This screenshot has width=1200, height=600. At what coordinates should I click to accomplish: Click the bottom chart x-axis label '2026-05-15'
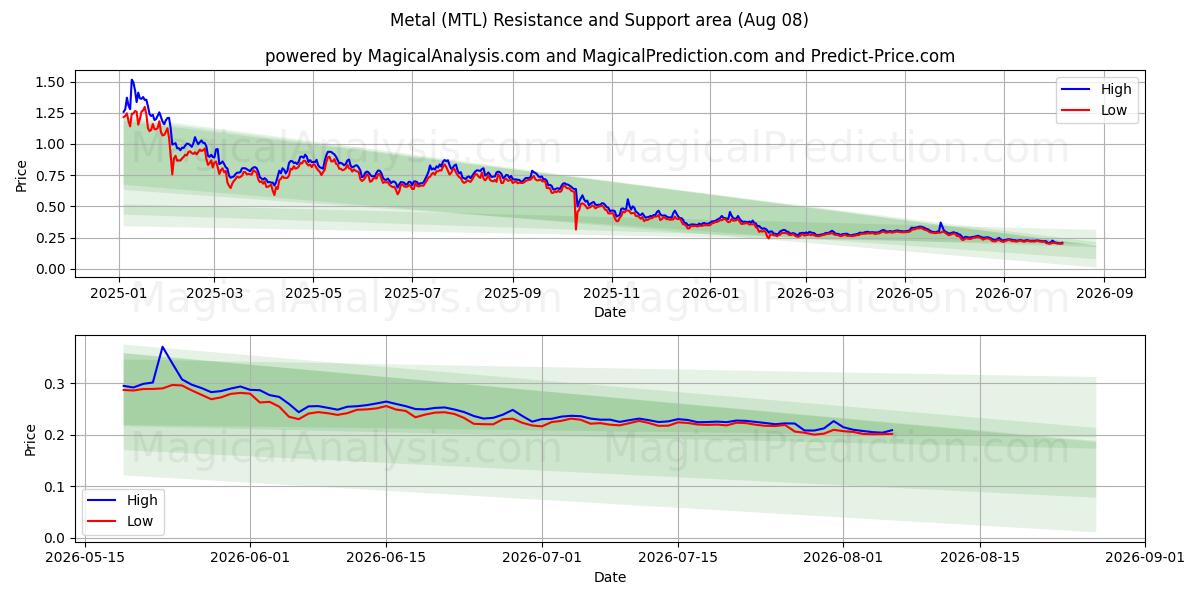click(x=84, y=558)
